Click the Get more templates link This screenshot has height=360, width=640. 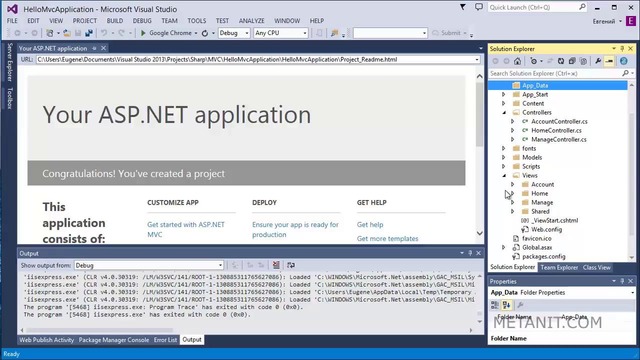(387, 238)
